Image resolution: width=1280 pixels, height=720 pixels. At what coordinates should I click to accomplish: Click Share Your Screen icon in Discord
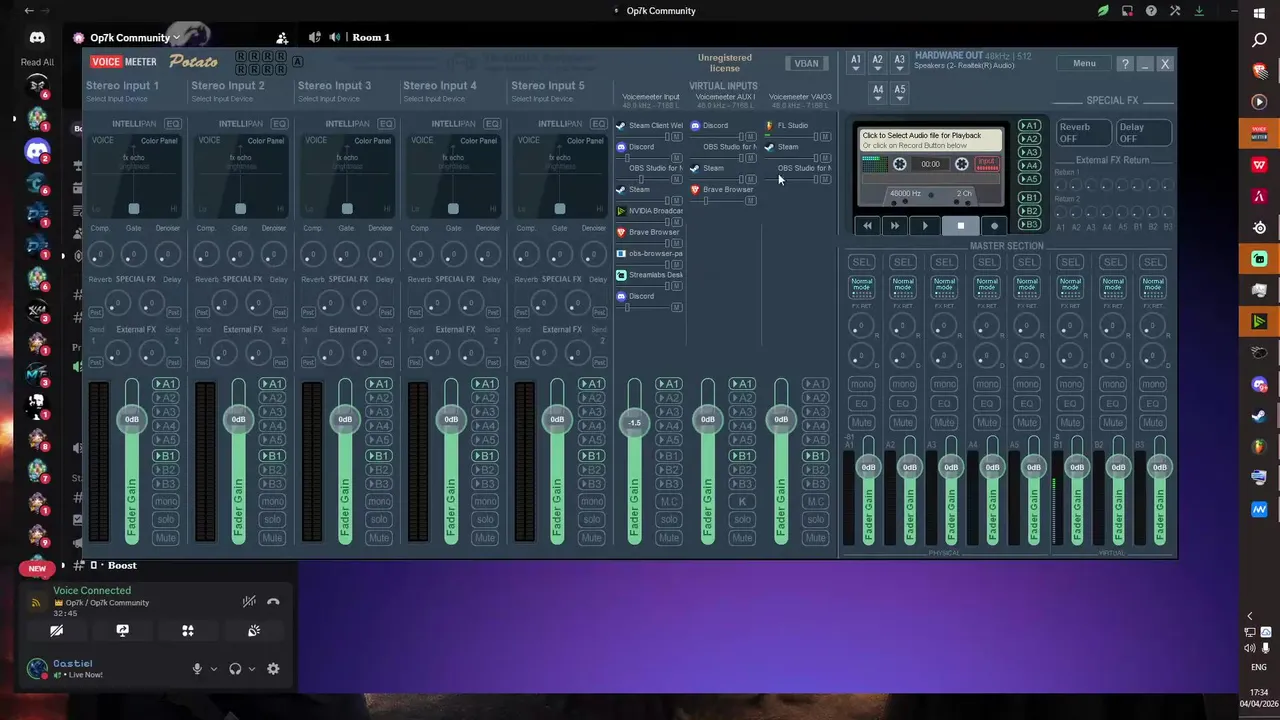pyautogui.click(x=122, y=631)
